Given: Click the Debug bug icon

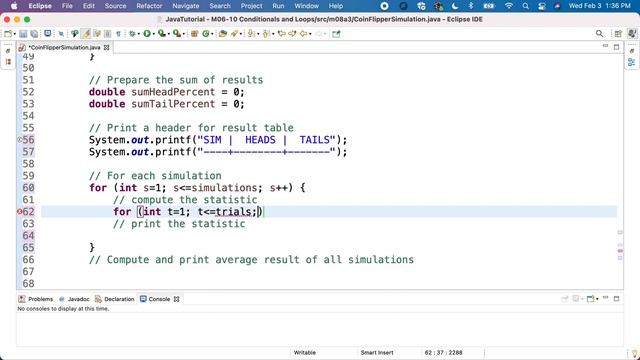Looking at the screenshot, I should coord(132,34).
